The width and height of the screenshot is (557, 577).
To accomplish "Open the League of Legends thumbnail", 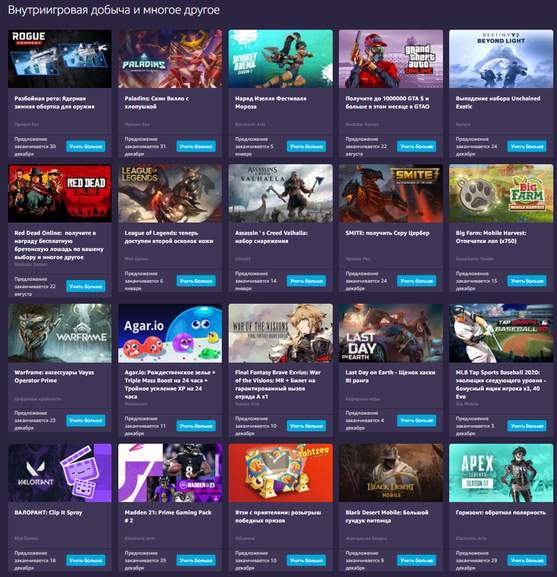I will tap(170, 193).
